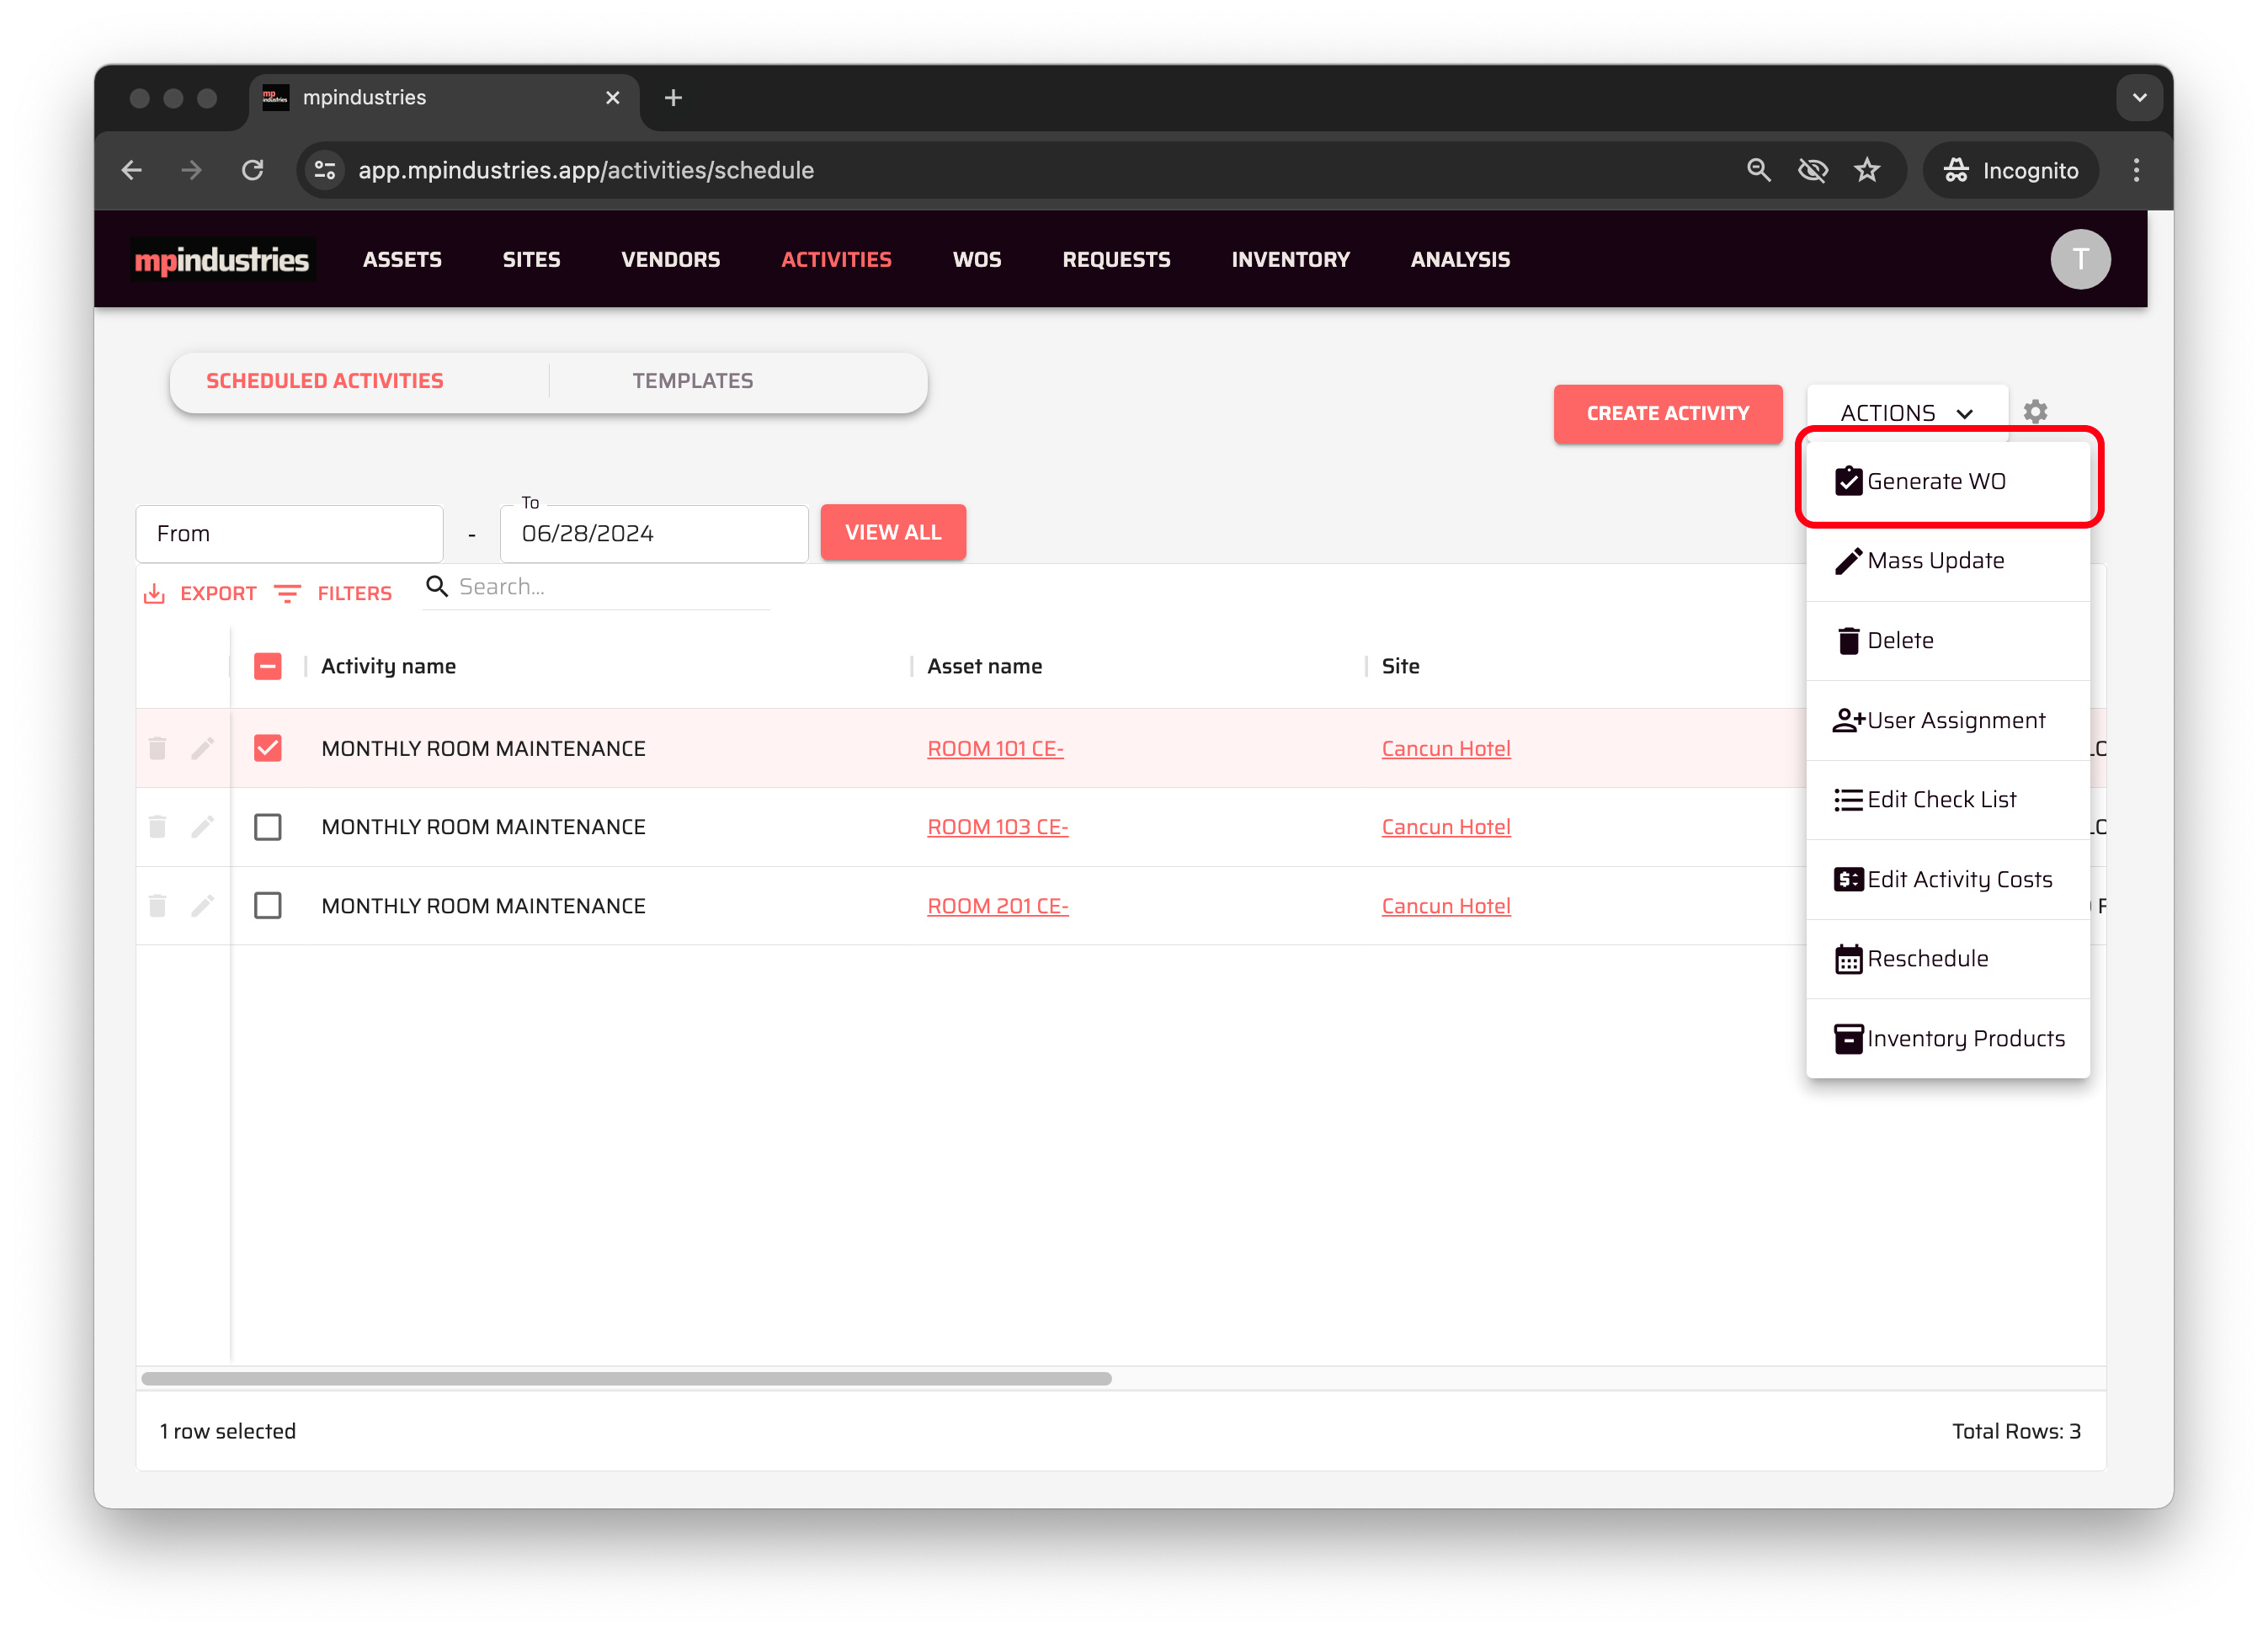The image size is (2268, 1633).
Task: Collapse the ACTIONS dropdown
Action: pos(1906,413)
